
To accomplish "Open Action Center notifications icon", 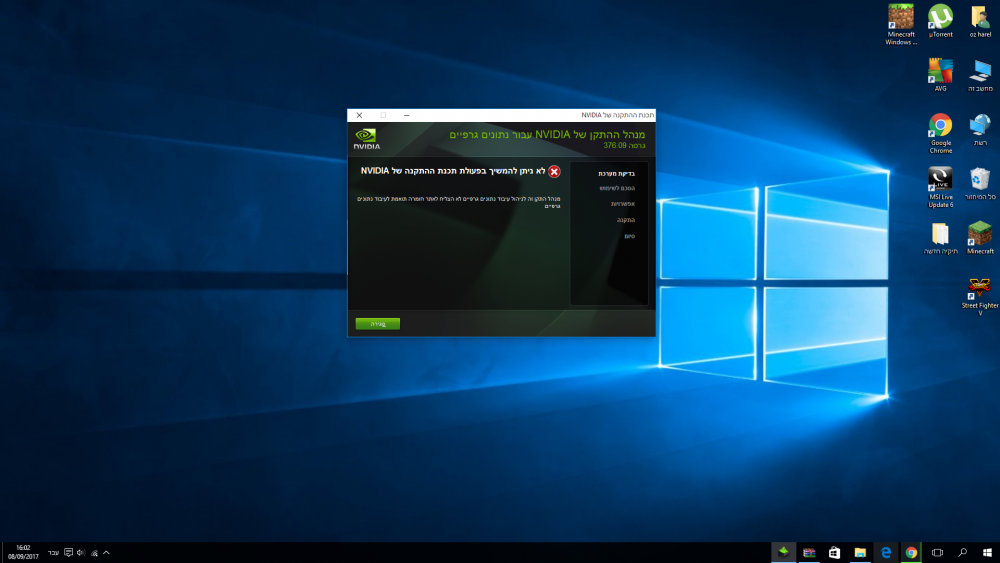I will [68, 553].
